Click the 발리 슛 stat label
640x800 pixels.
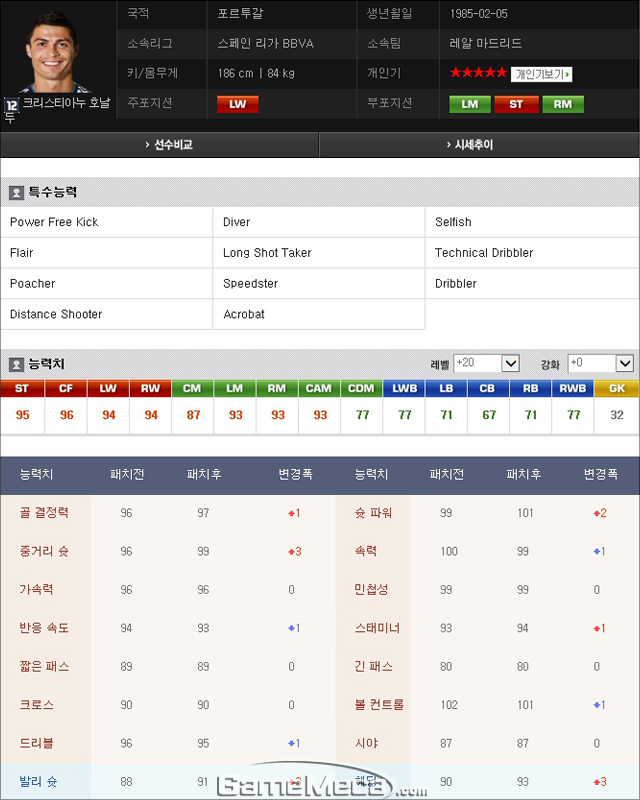click(38, 781)
